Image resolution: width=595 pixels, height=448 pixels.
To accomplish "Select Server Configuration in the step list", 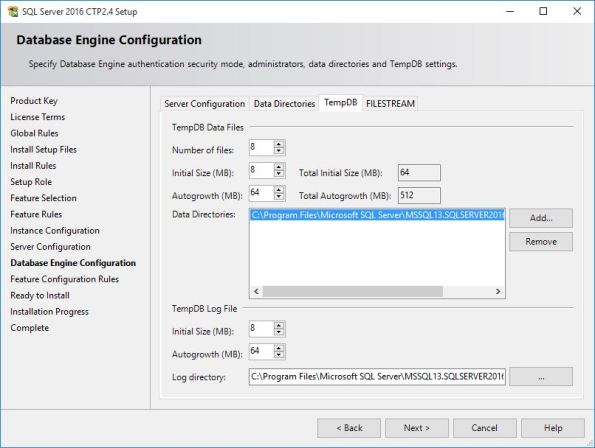I will tap(50, 247).
